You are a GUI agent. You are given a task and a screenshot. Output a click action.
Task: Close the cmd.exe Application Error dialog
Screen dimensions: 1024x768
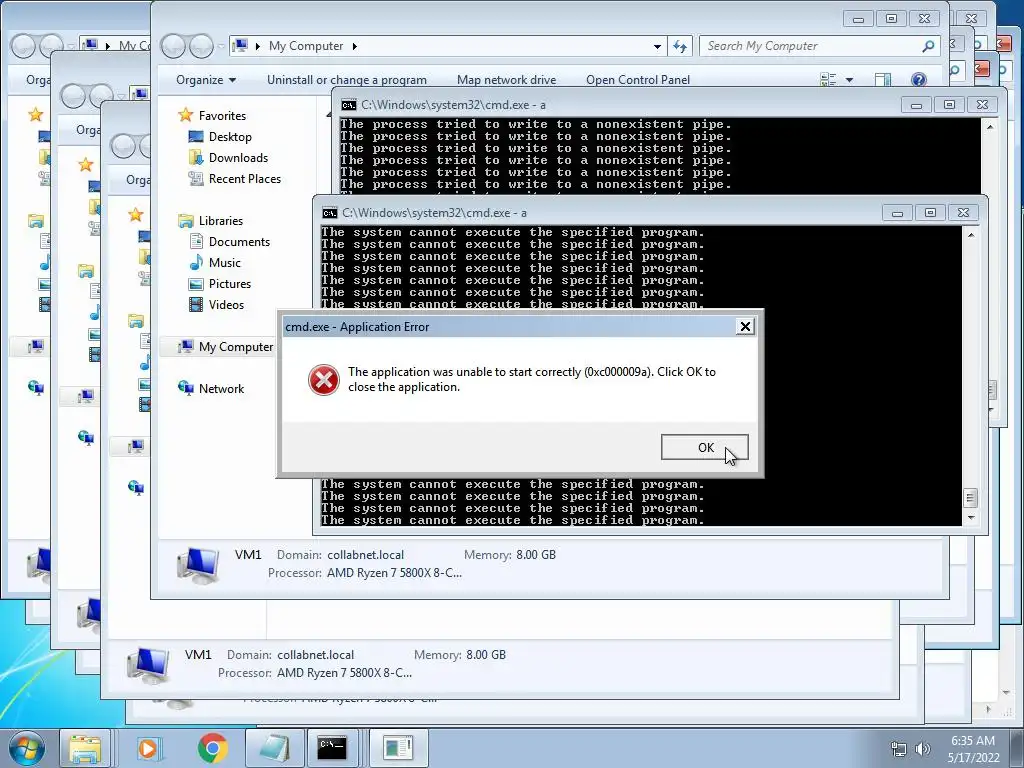click(744, 327)
